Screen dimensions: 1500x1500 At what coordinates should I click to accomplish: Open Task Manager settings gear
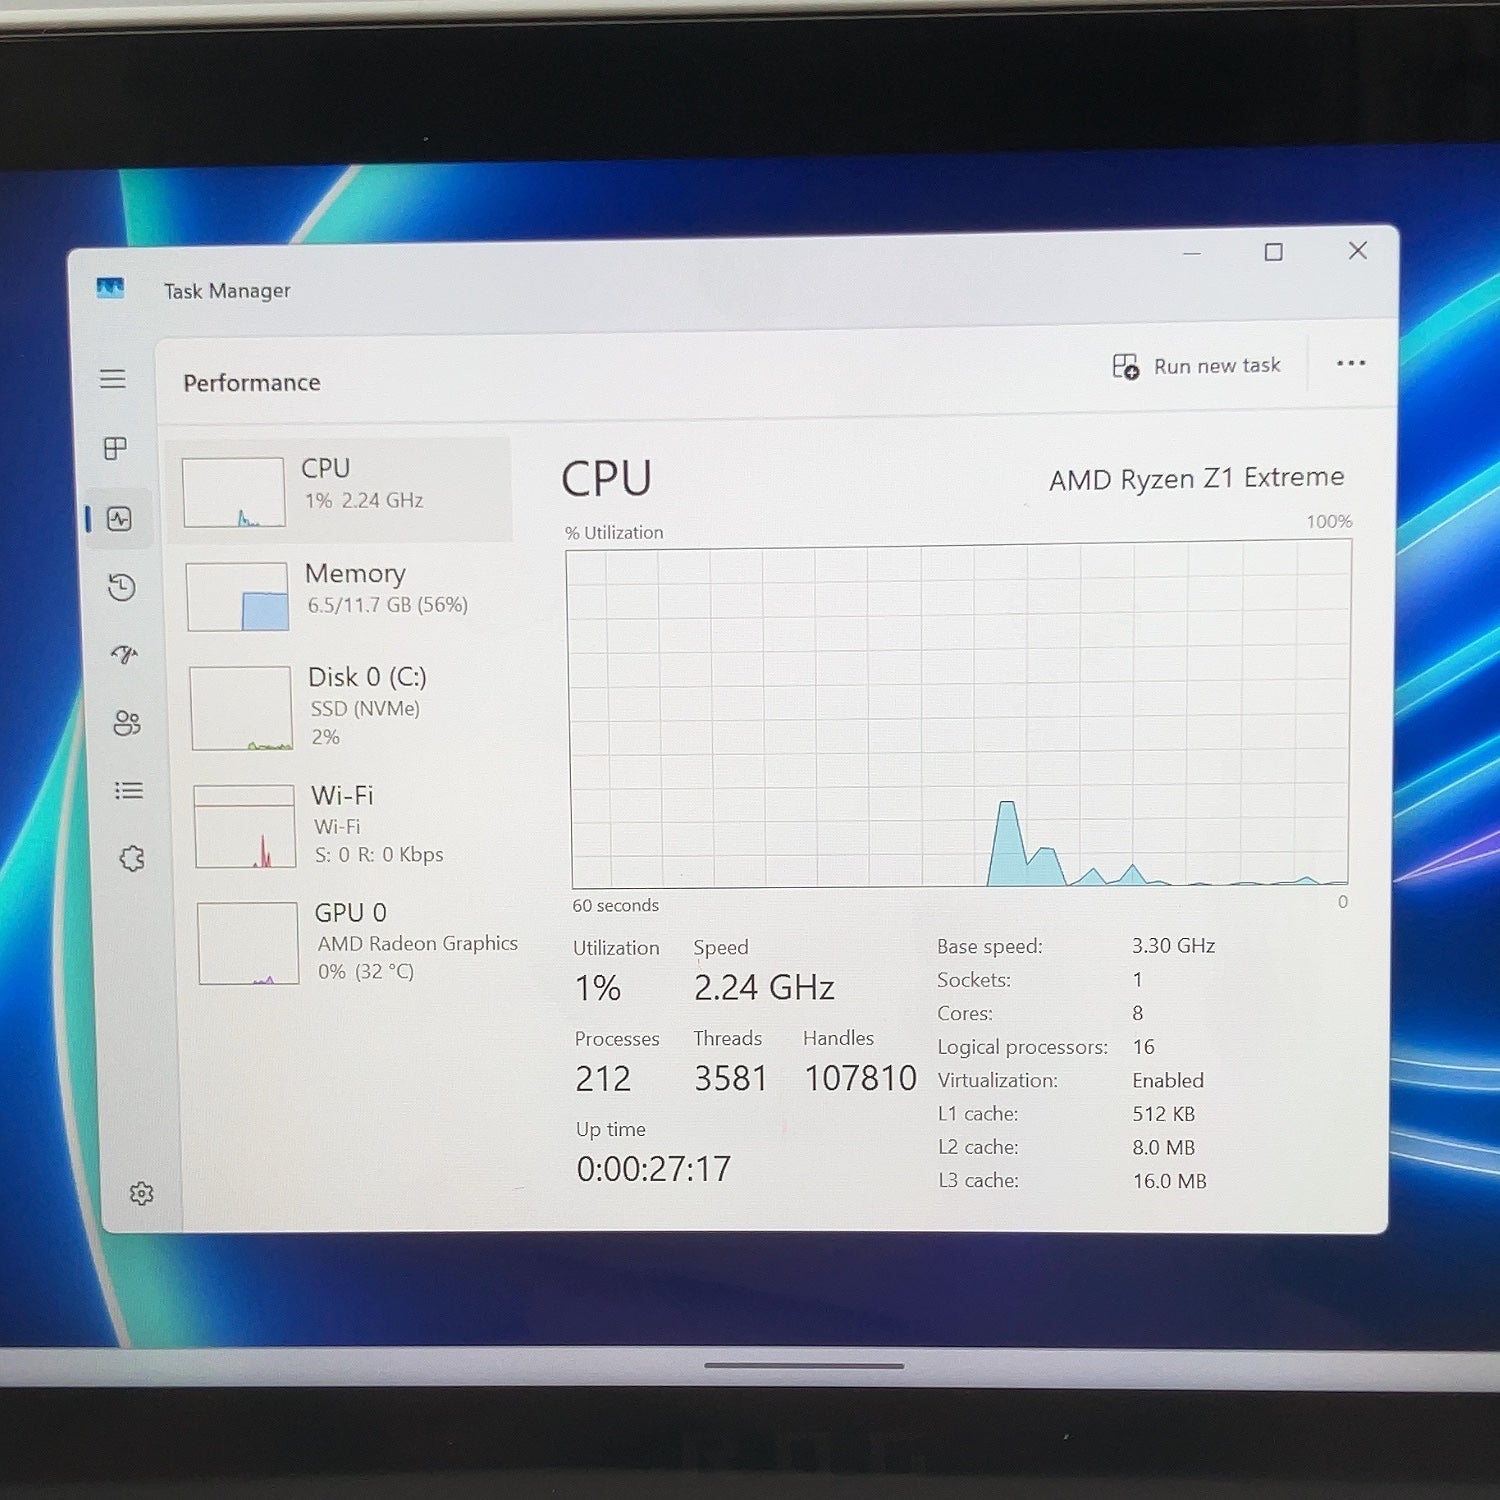pyautogui.click(x=141, y=1193)
